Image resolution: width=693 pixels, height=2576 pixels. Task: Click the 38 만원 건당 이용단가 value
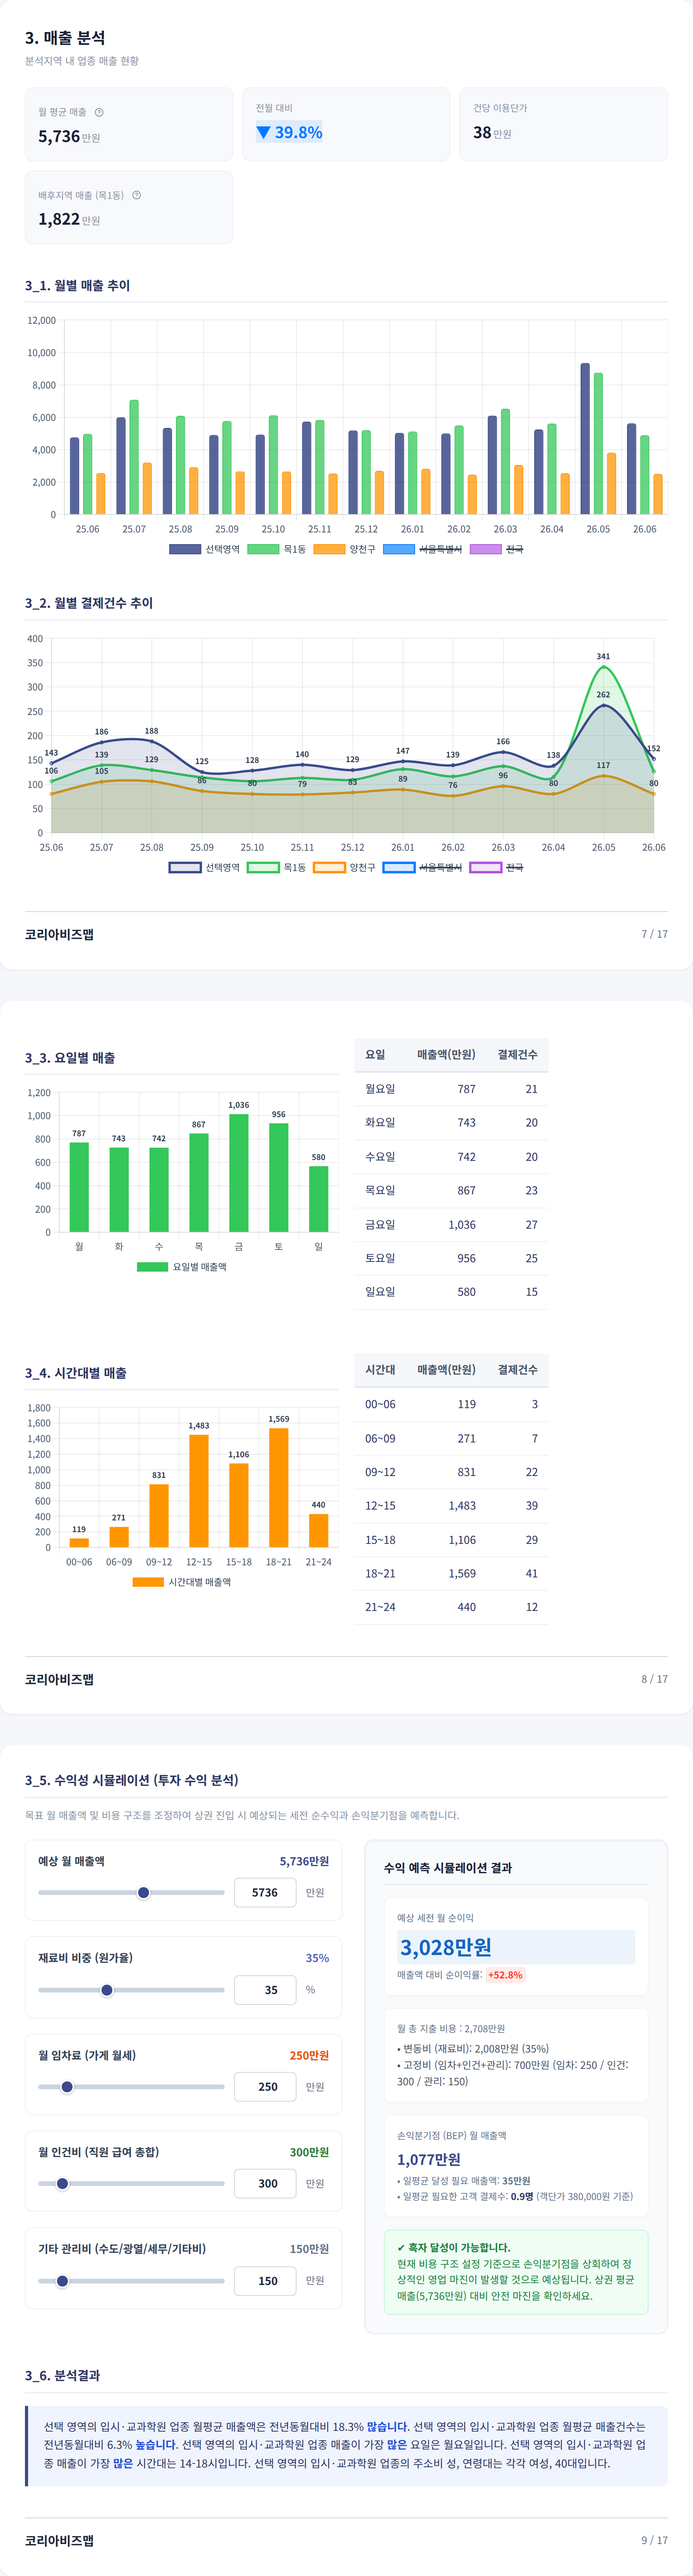coord(492,133)
